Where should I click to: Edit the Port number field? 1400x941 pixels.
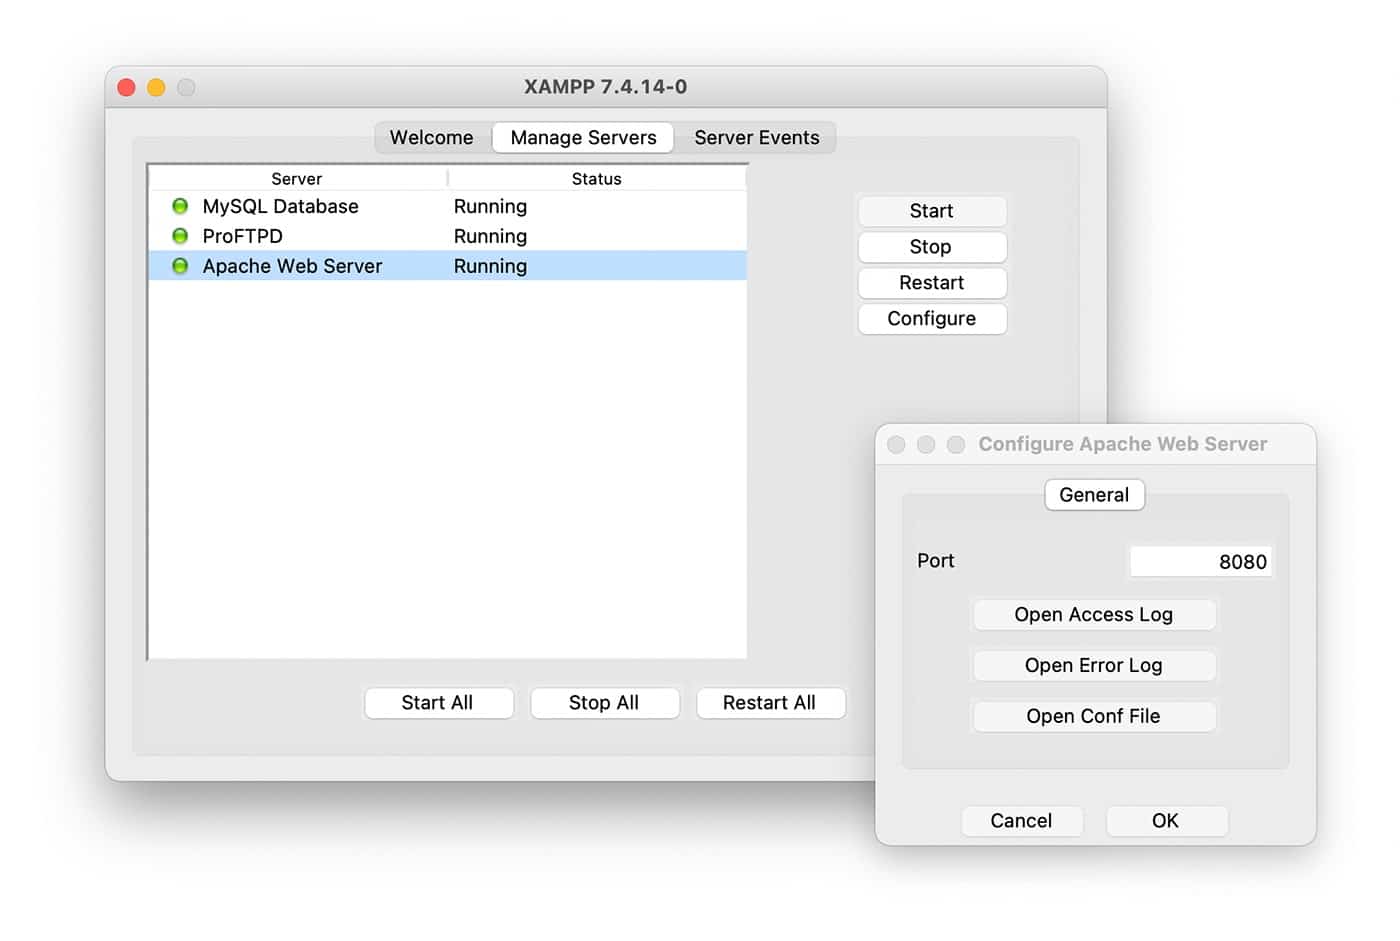[x=1200, y=561]
